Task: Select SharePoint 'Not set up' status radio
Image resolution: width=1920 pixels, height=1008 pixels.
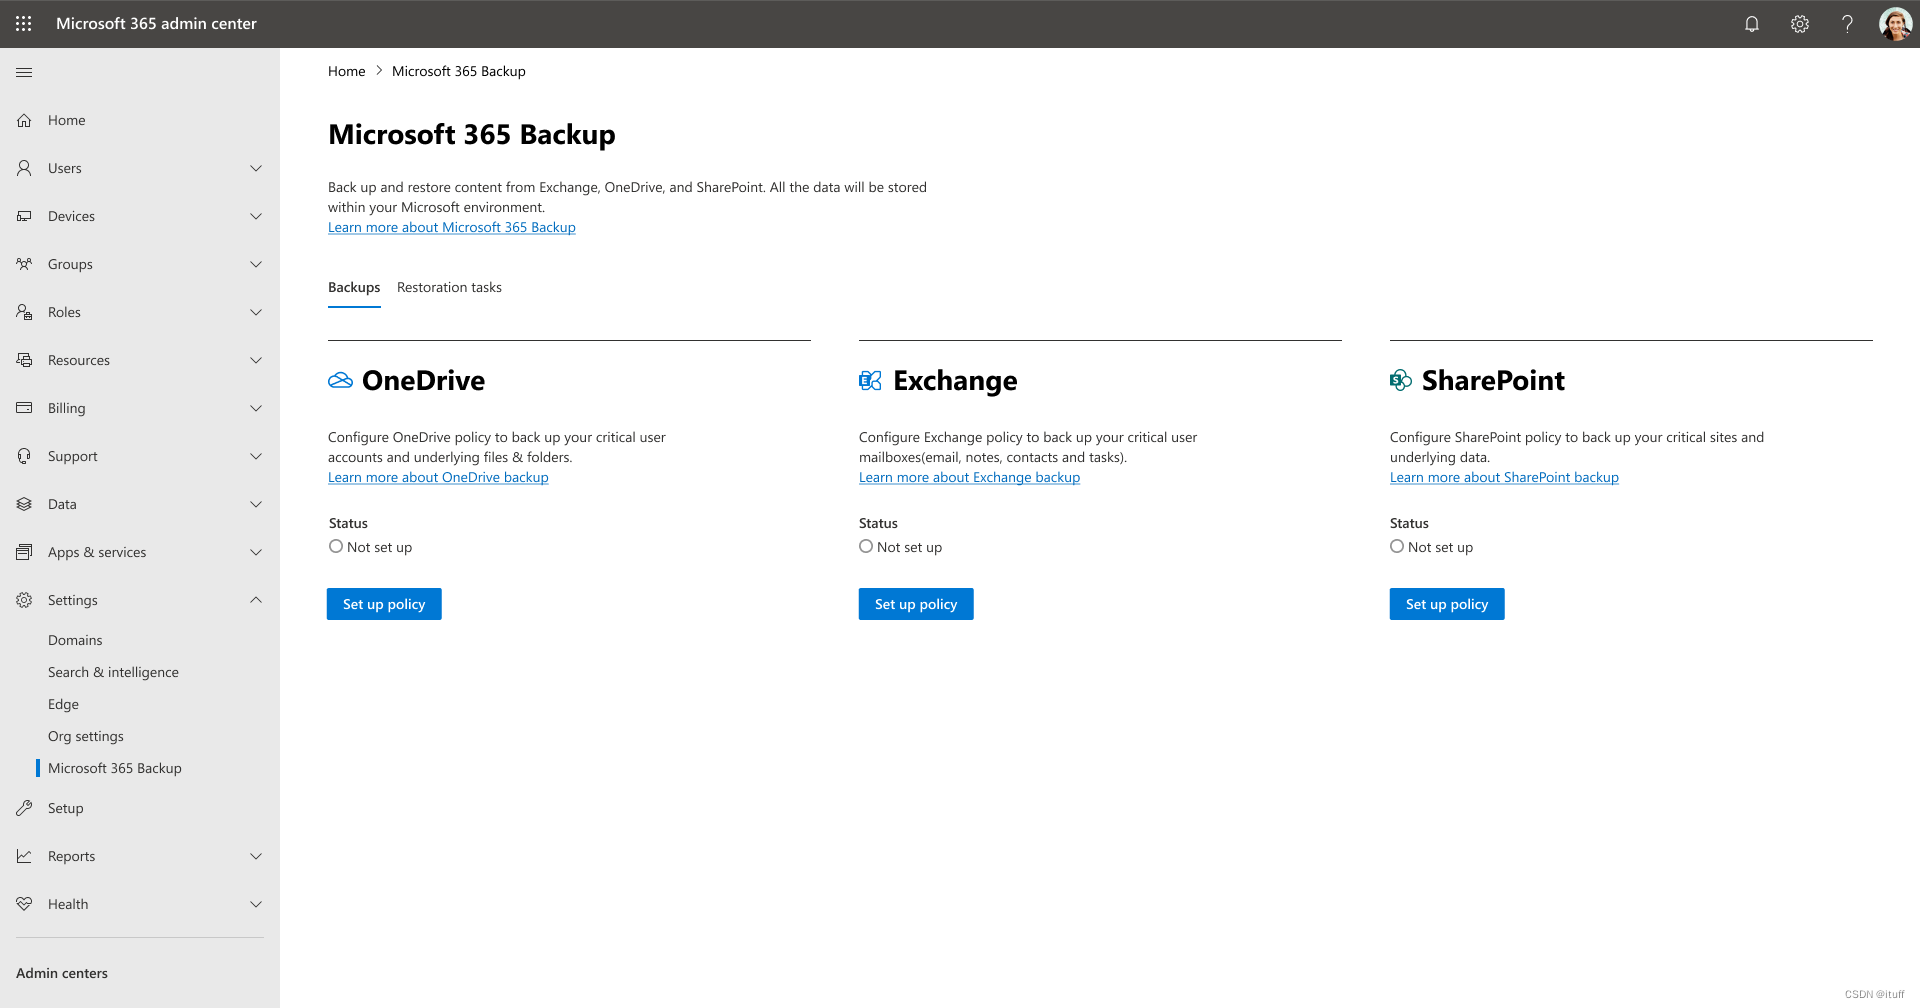Action: click(x=1397, y=546)
